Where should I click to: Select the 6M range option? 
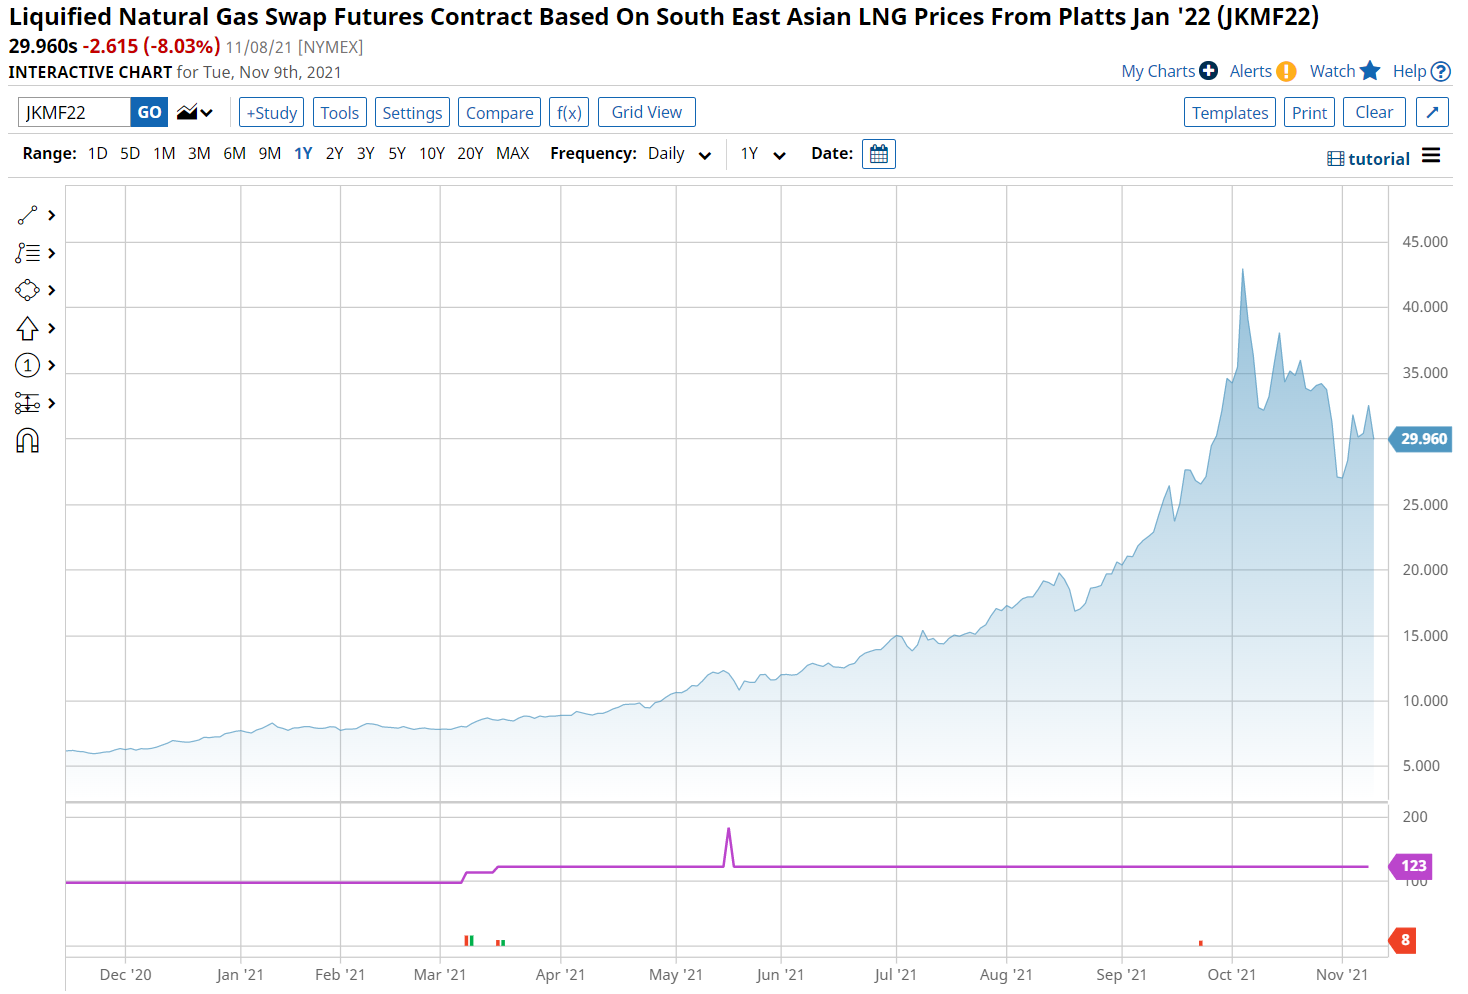point(234,154)
